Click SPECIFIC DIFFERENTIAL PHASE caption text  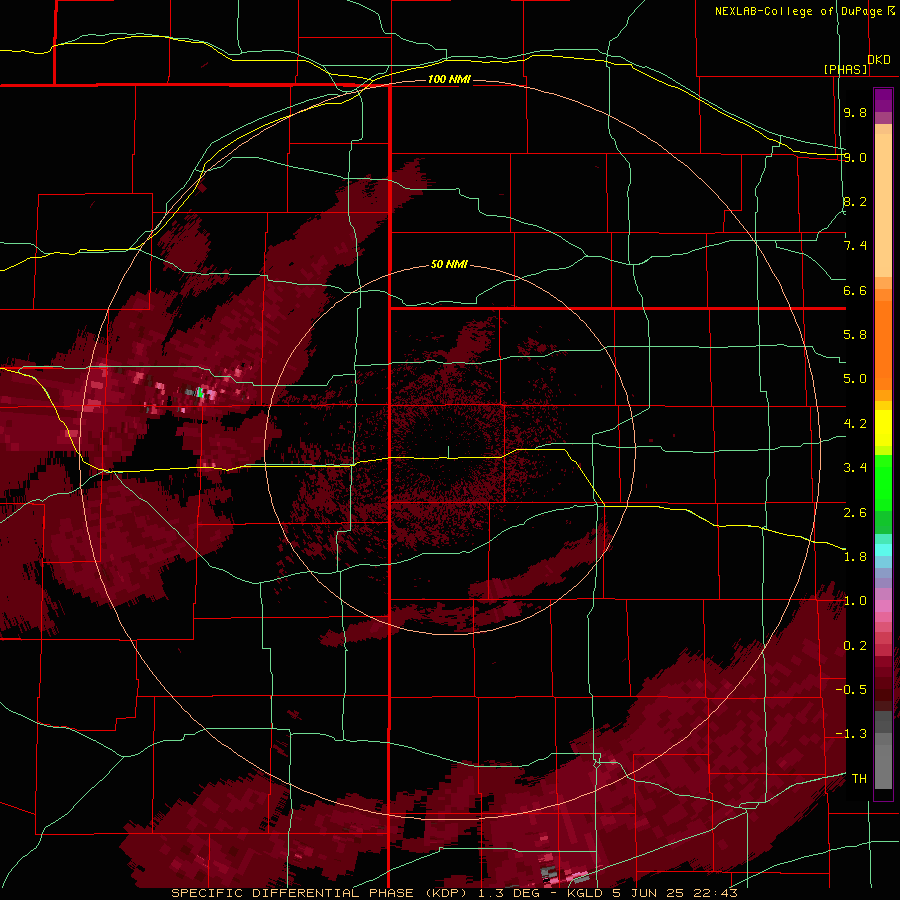point(292,893)
